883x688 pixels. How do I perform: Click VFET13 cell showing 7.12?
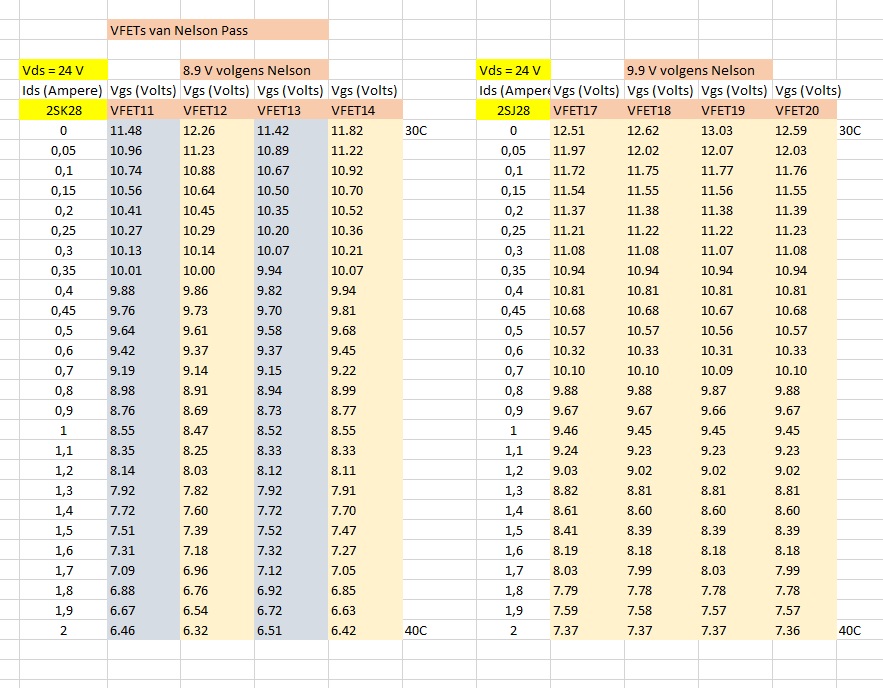tap(291, 570)
